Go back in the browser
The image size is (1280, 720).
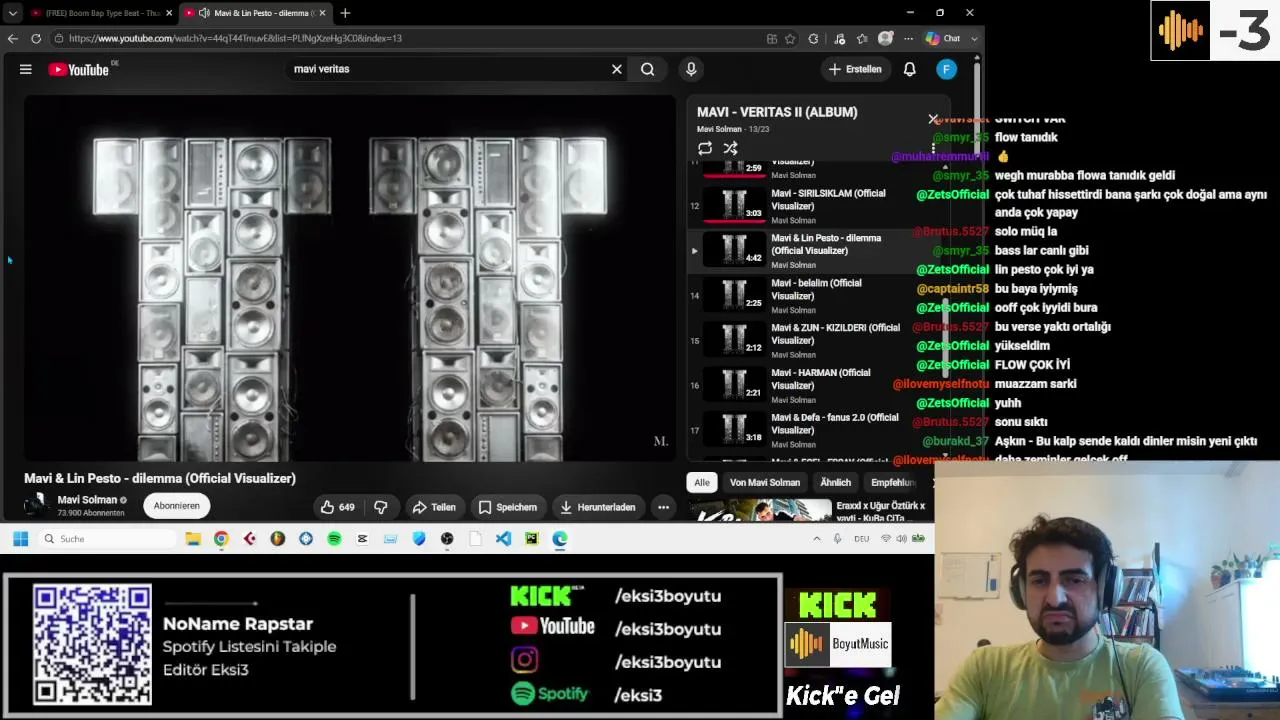pos(13,38)
